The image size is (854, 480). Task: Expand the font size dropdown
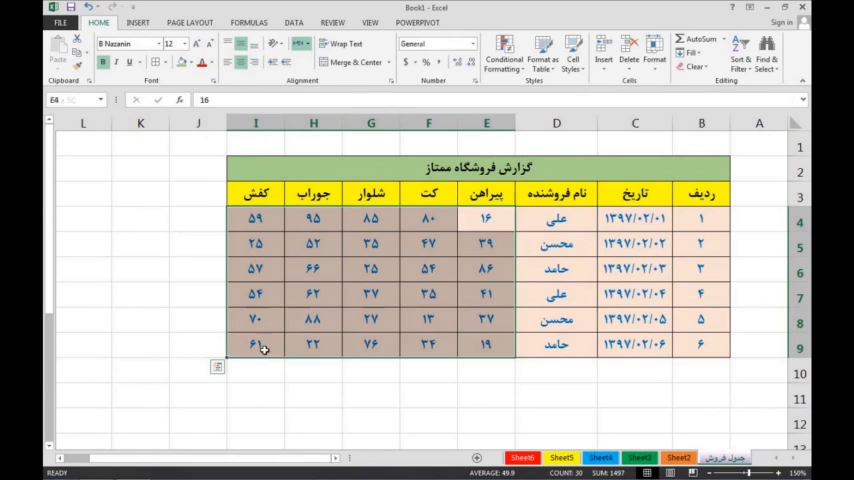[x=184, y=44]
